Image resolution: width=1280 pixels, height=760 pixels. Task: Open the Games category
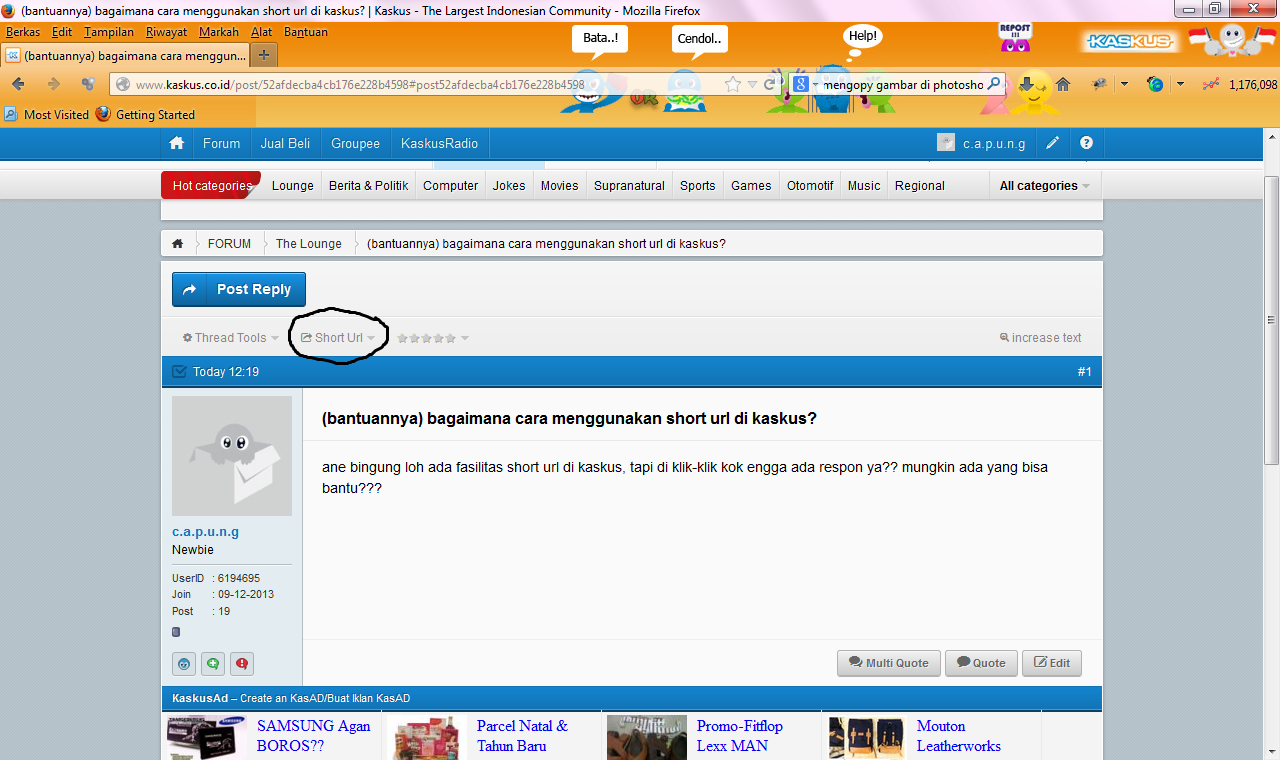tap(751, 186)
